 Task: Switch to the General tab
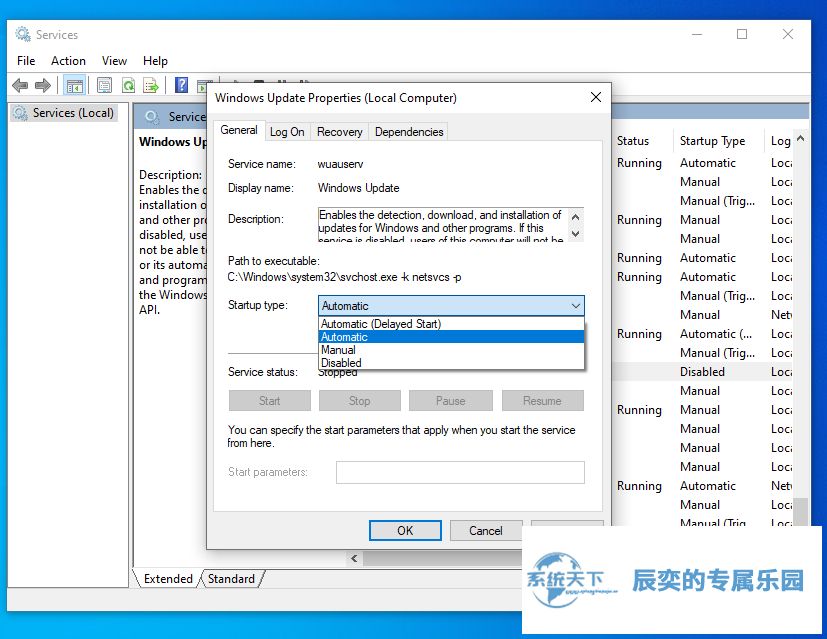239,130
